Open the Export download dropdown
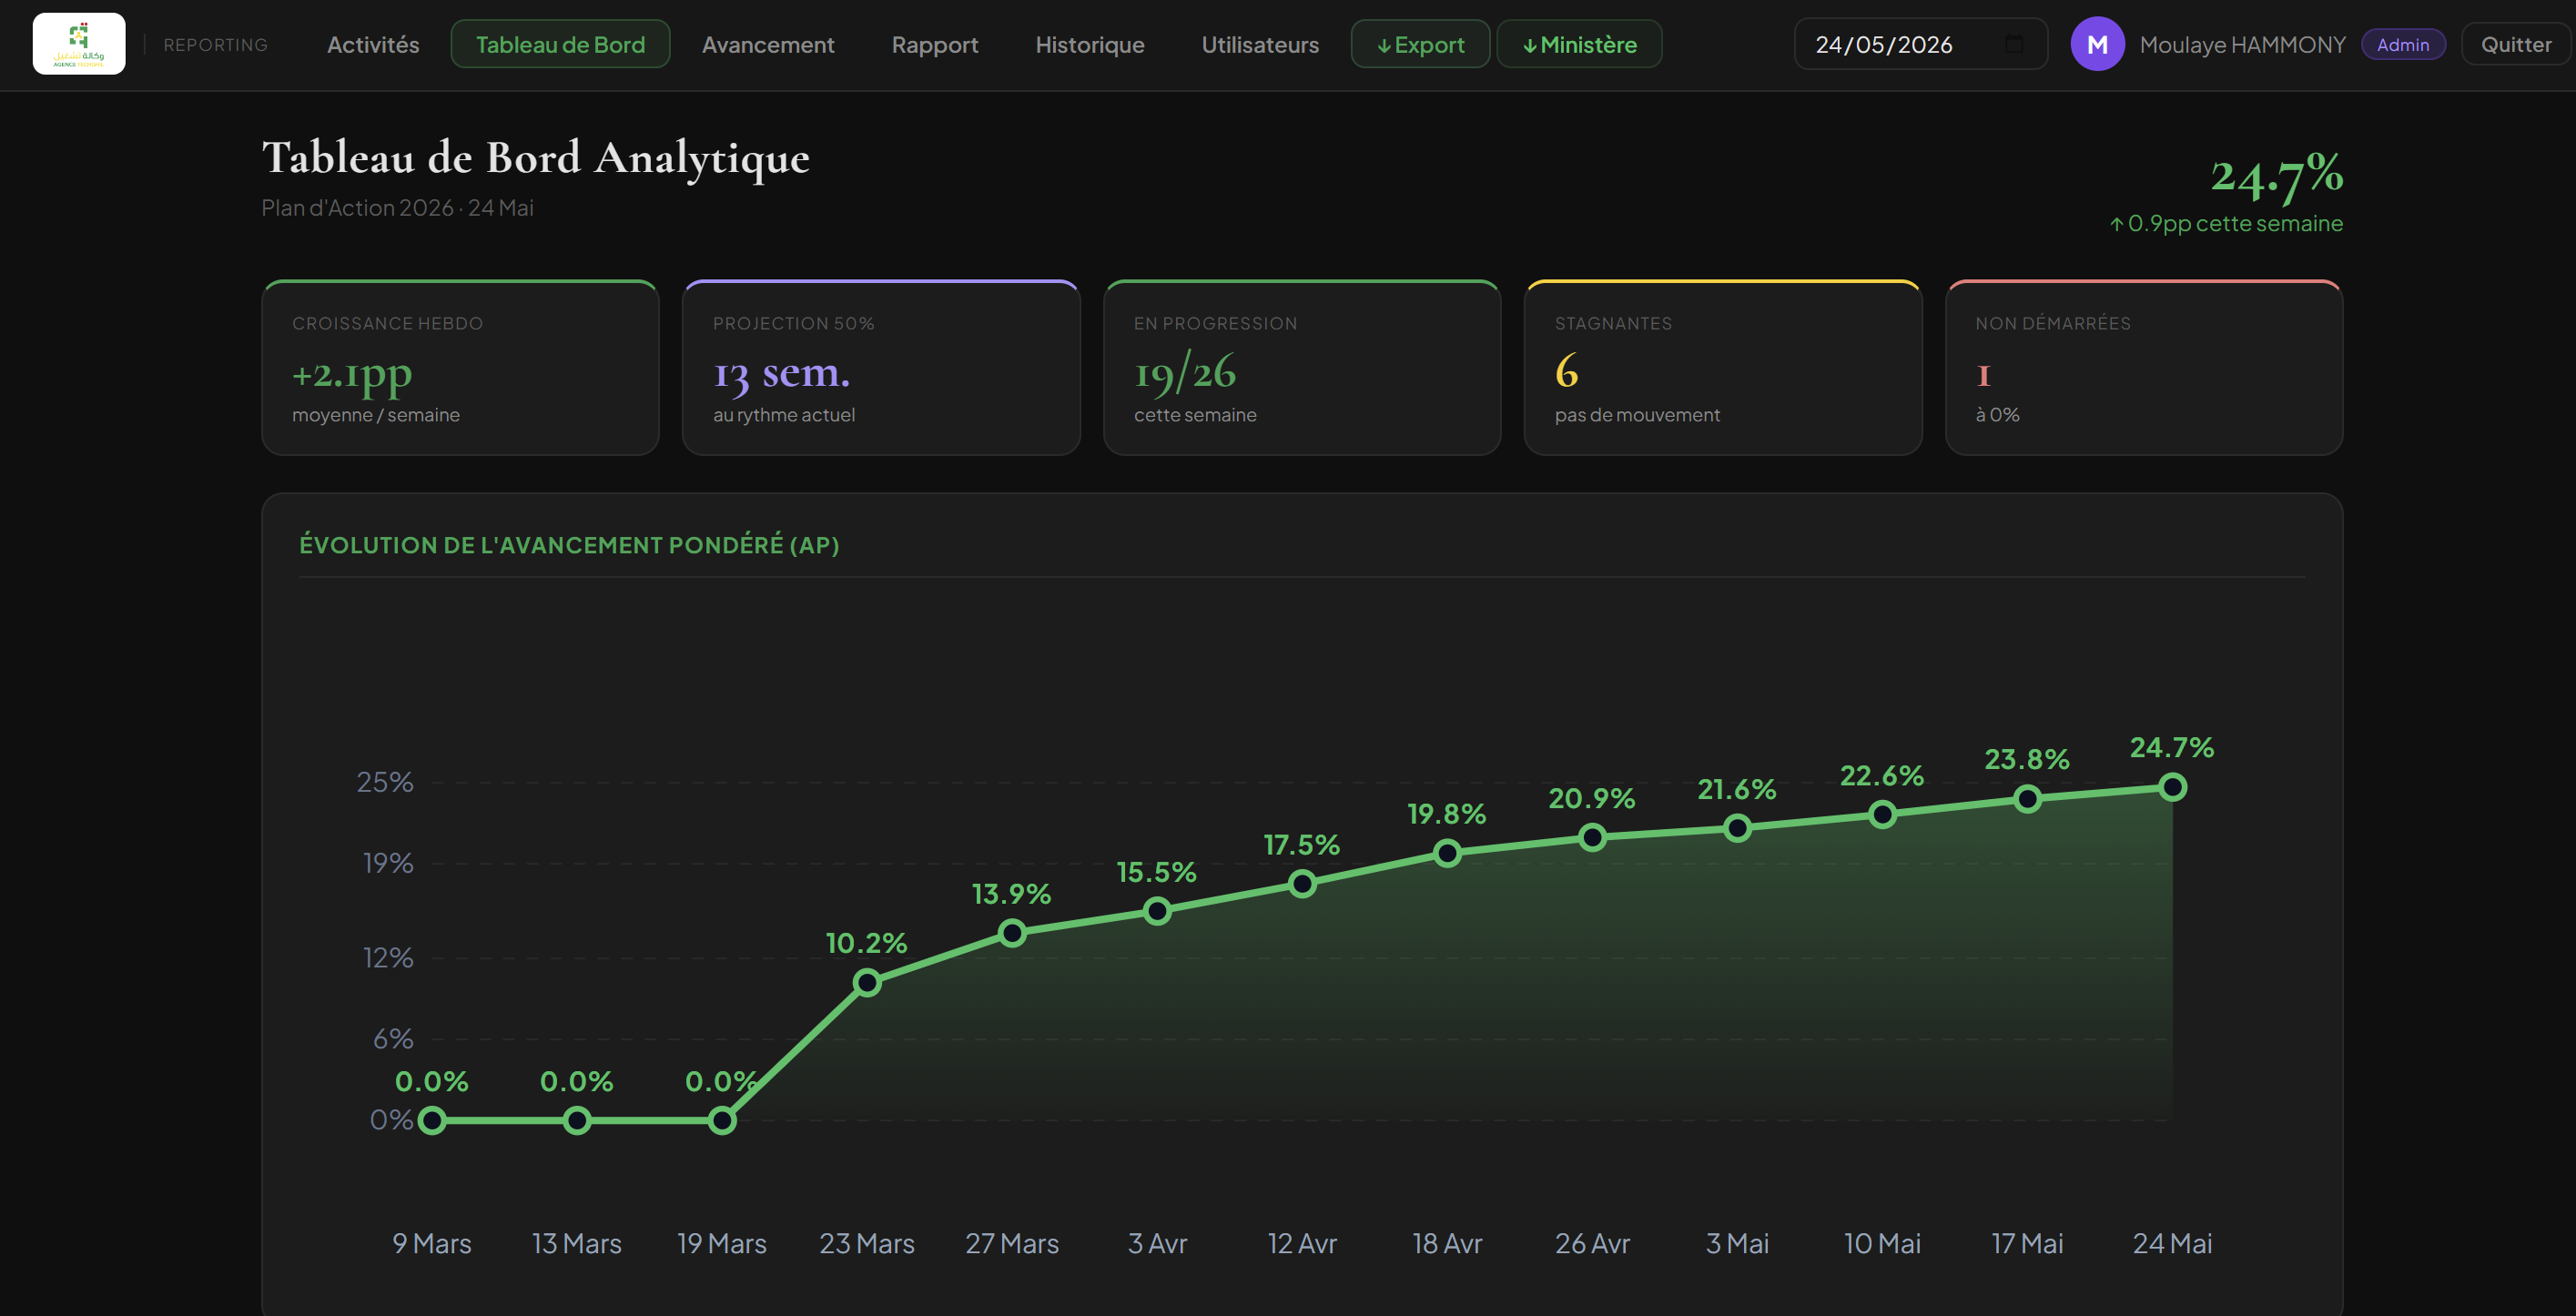This screenshot has width=2576, height=1316. [1420, 44]
